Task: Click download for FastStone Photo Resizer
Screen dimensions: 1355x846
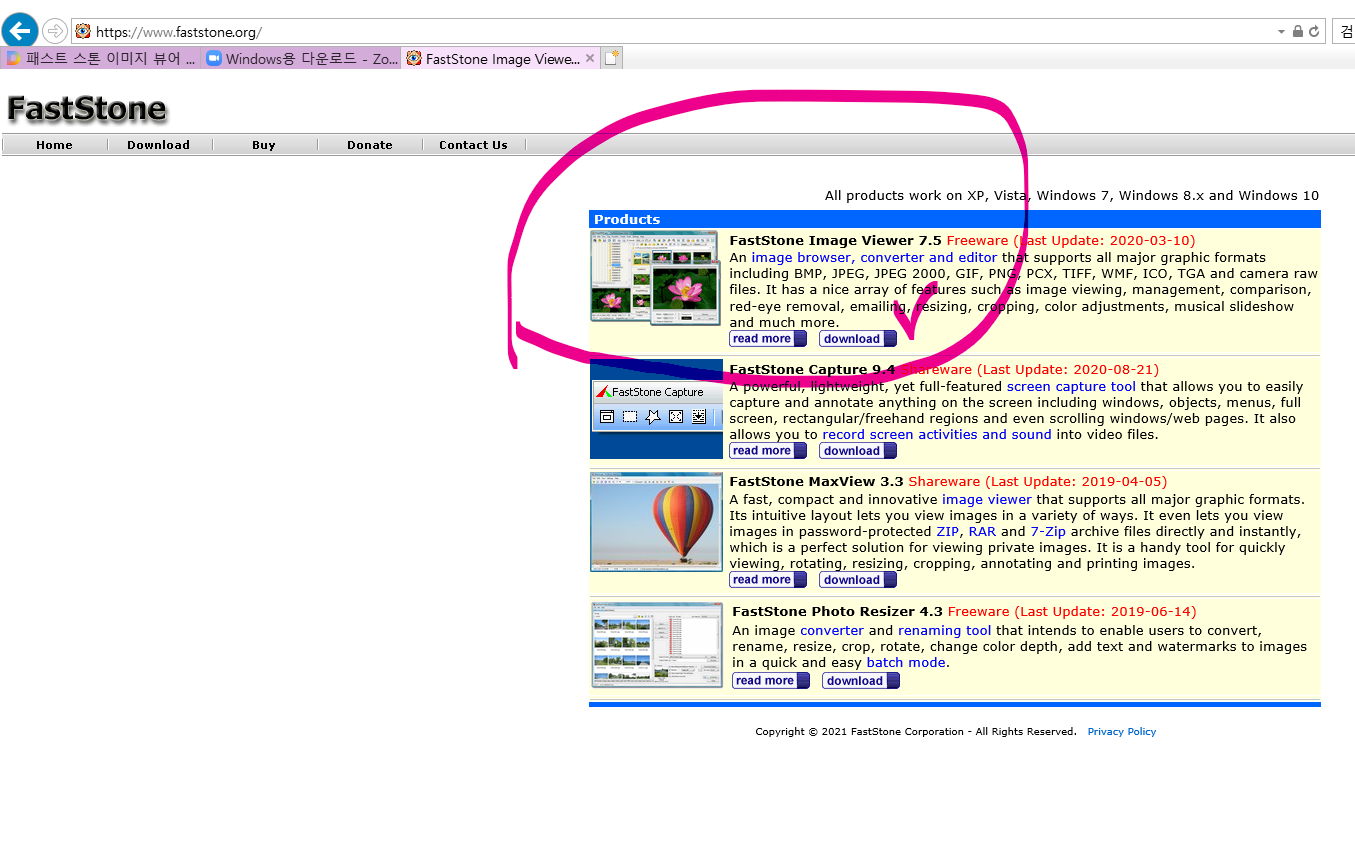Action: point(860,681)
